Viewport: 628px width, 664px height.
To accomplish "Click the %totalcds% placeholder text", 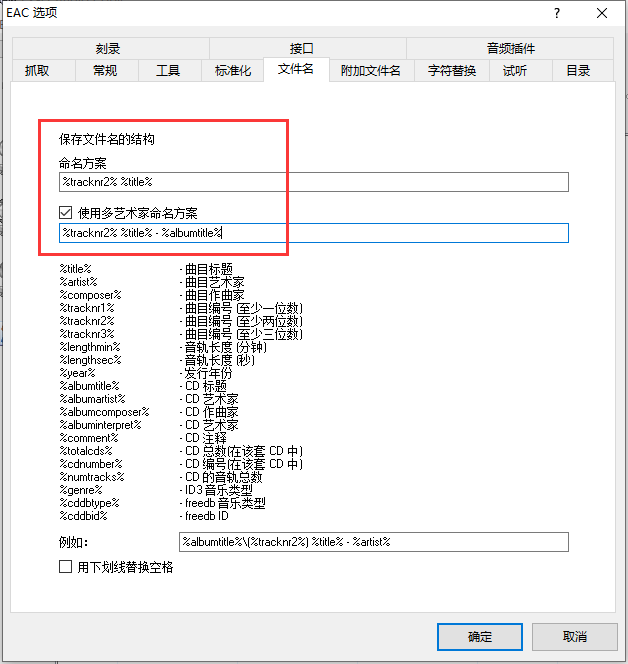I will pyautogui.click(x=86, y=451).
